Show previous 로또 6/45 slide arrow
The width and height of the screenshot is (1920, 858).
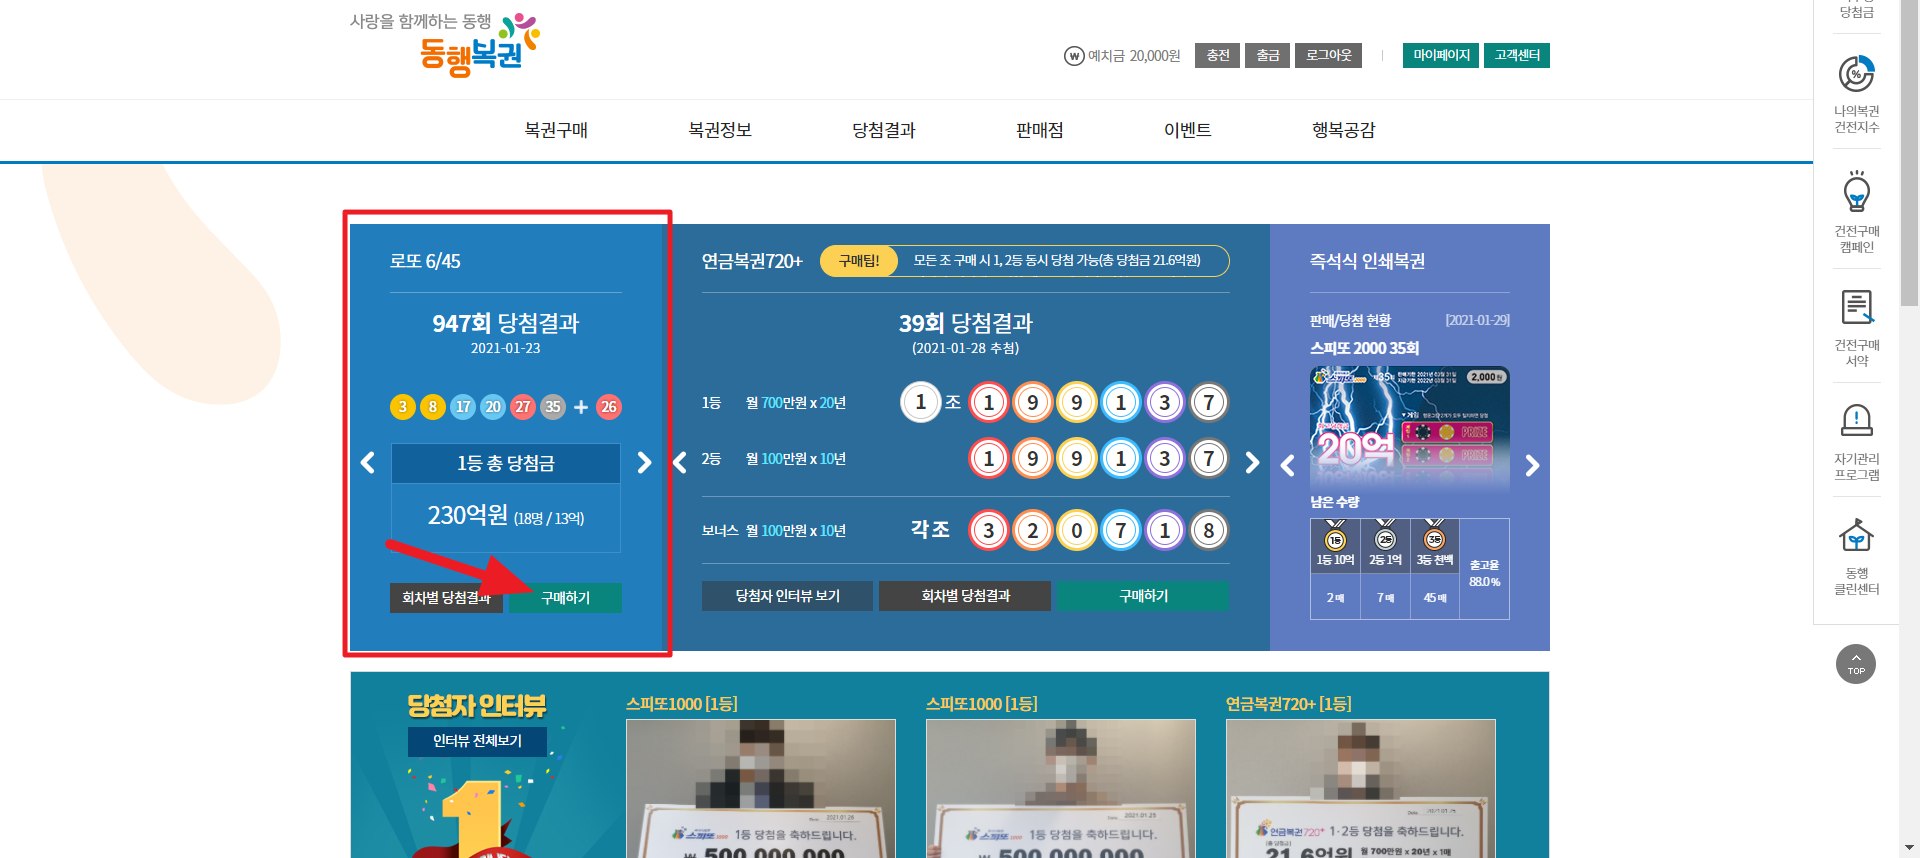pyautogui.click(x=368, y=462)
